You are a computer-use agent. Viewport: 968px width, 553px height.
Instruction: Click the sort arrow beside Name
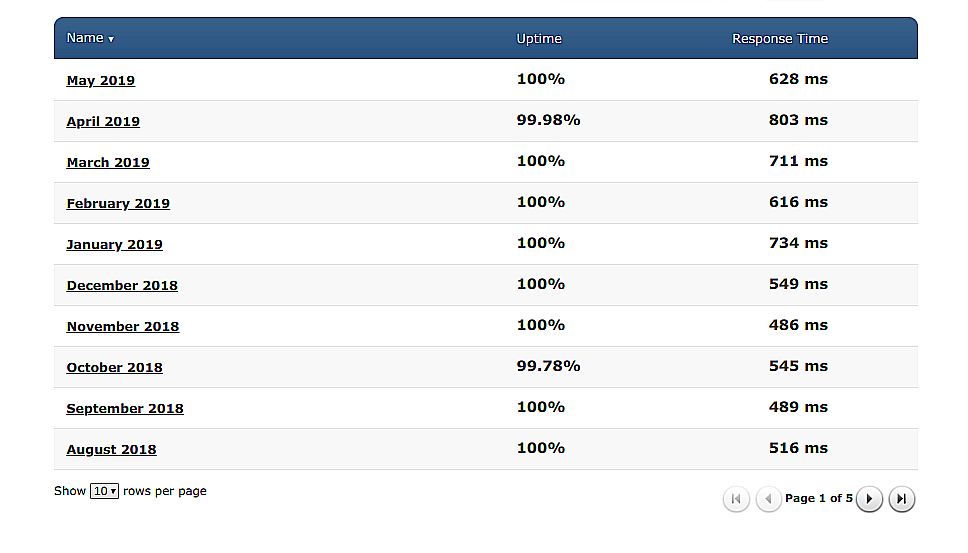[111, 39]
